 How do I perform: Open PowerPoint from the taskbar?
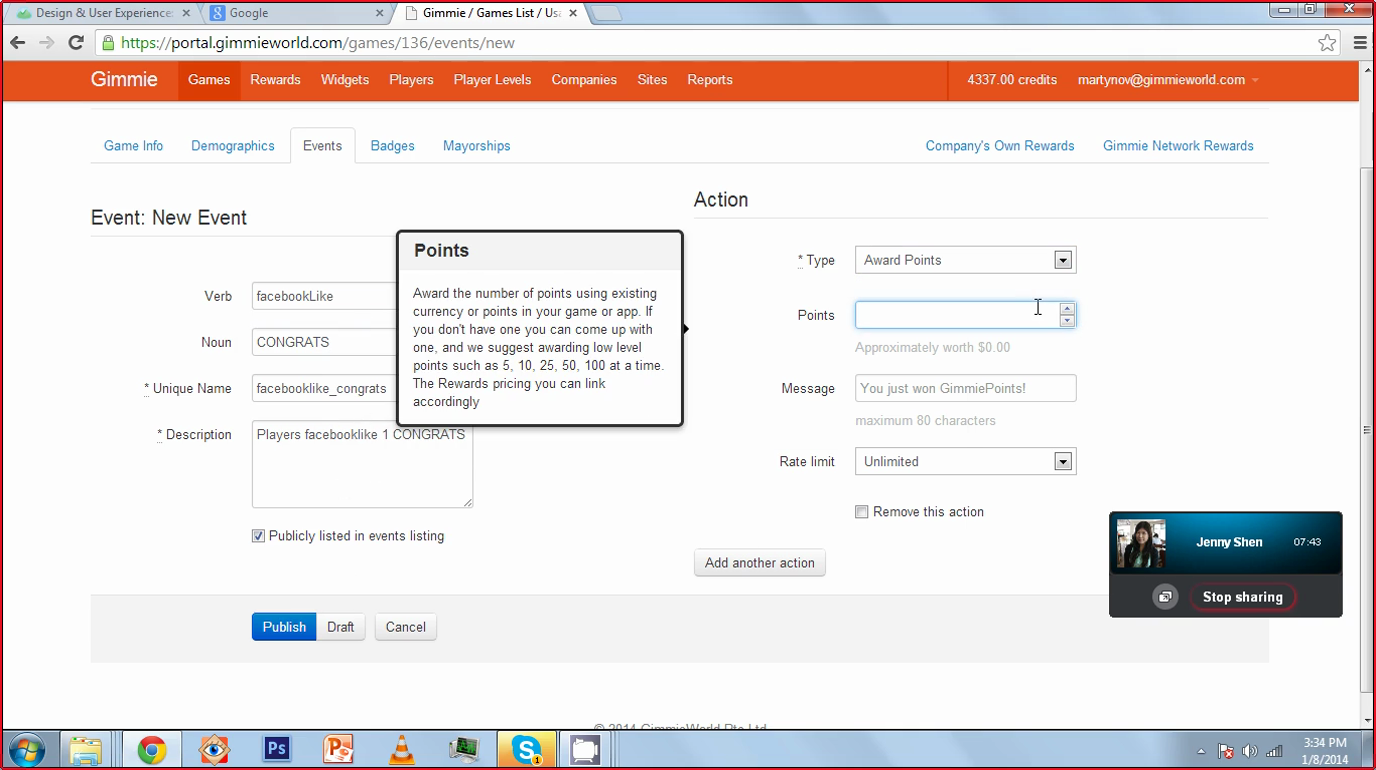coord(339,749)
